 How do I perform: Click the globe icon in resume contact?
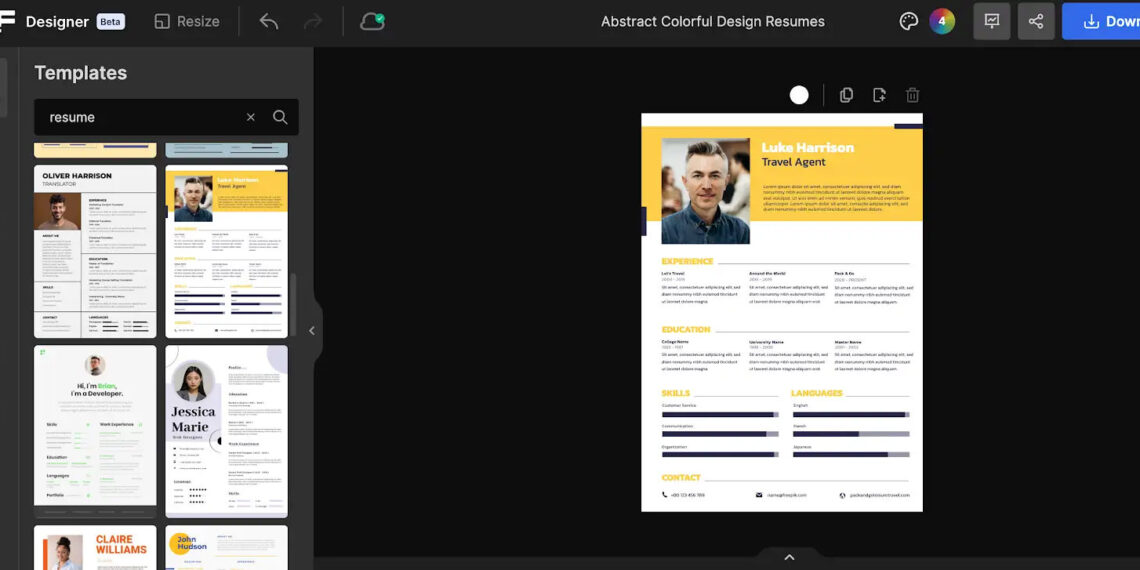pos(843,495)
